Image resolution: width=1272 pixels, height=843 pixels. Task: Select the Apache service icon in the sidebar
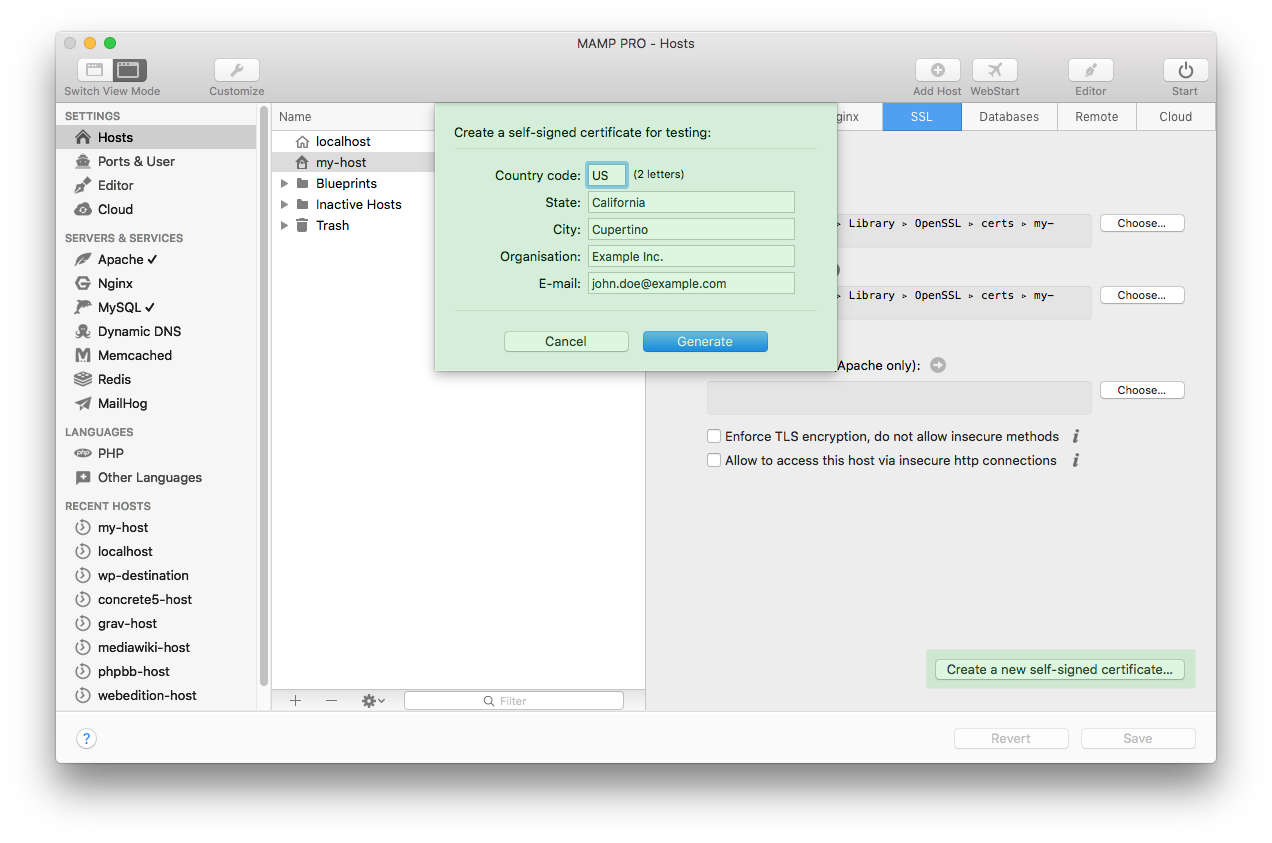click(x=83, y=259)
